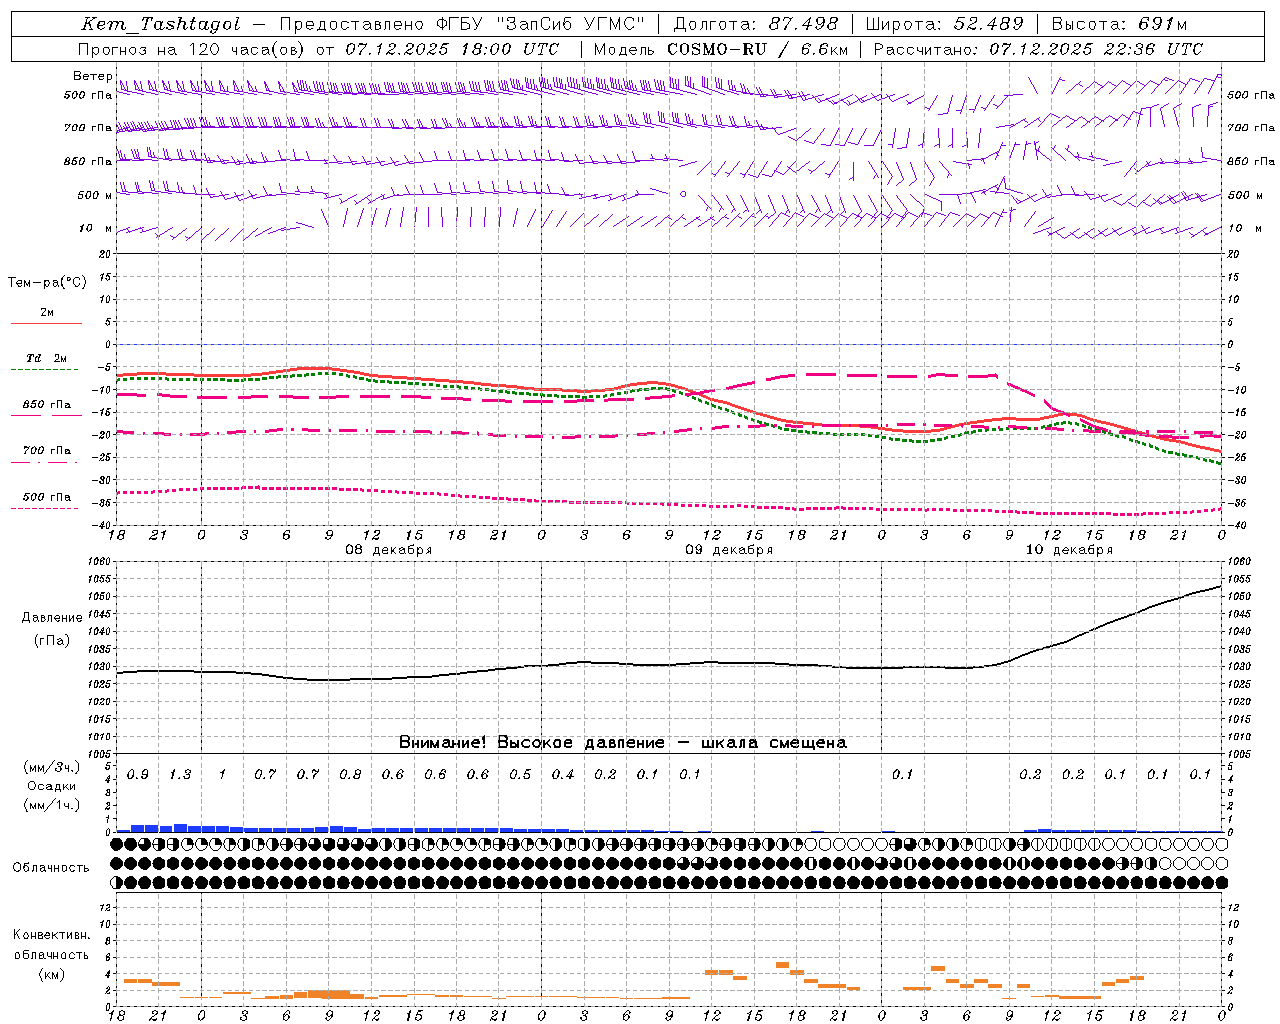
Task: Click the longitude value Долгота: 87.498
Action: (757, 24)
